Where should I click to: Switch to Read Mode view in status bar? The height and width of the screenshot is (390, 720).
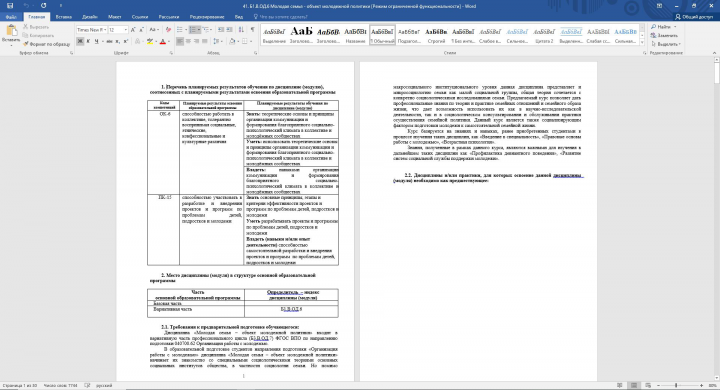coord(619,386)
